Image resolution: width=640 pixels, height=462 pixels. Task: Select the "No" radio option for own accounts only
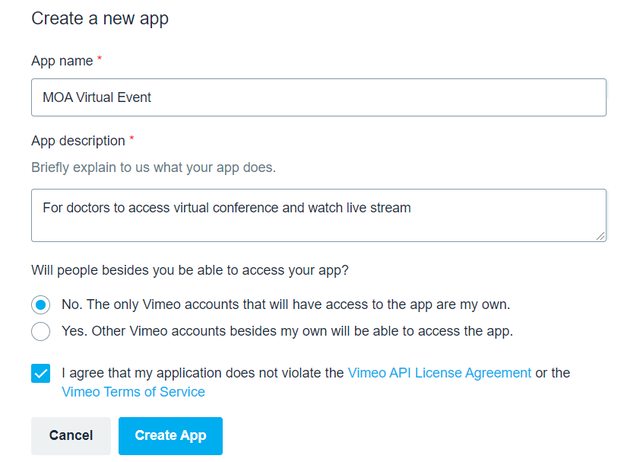pos(41,304)
